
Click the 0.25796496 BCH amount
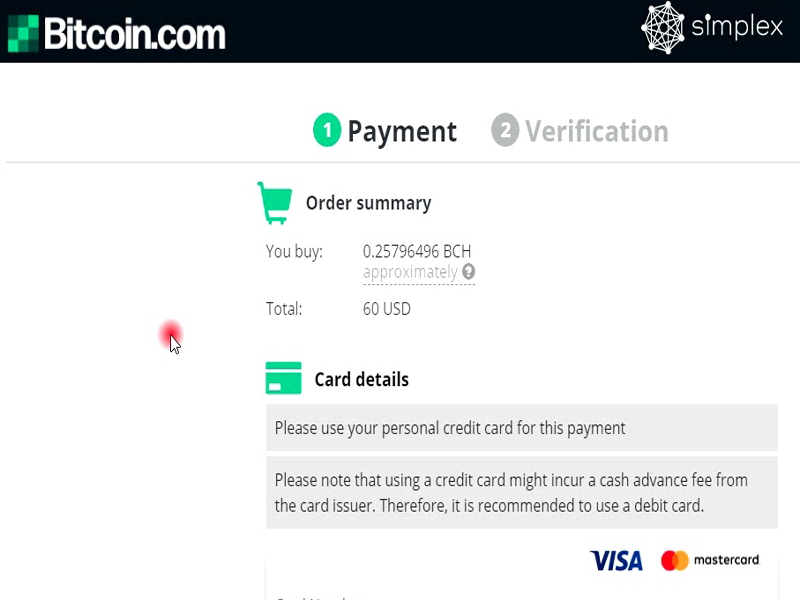coord(417,251)
